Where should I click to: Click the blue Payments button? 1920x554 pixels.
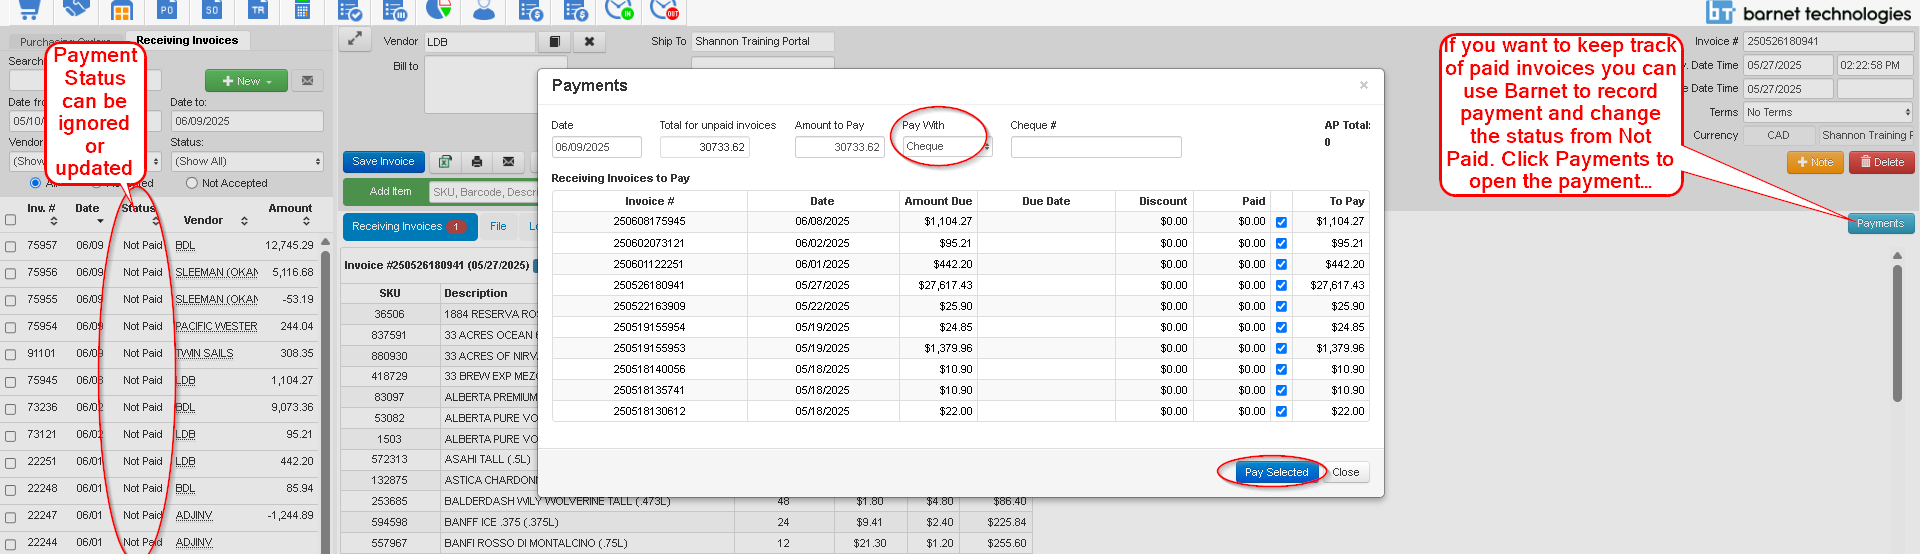tap(1880, 224)
